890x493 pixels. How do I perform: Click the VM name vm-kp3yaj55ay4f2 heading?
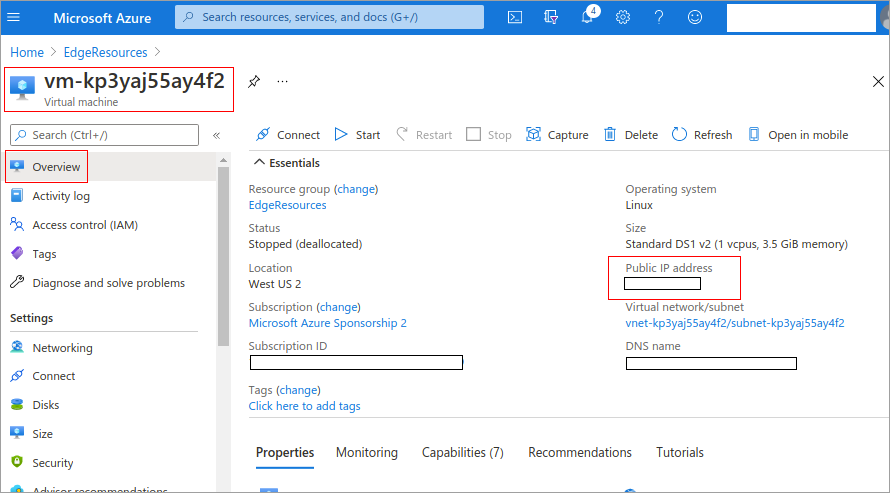point(135,81)
